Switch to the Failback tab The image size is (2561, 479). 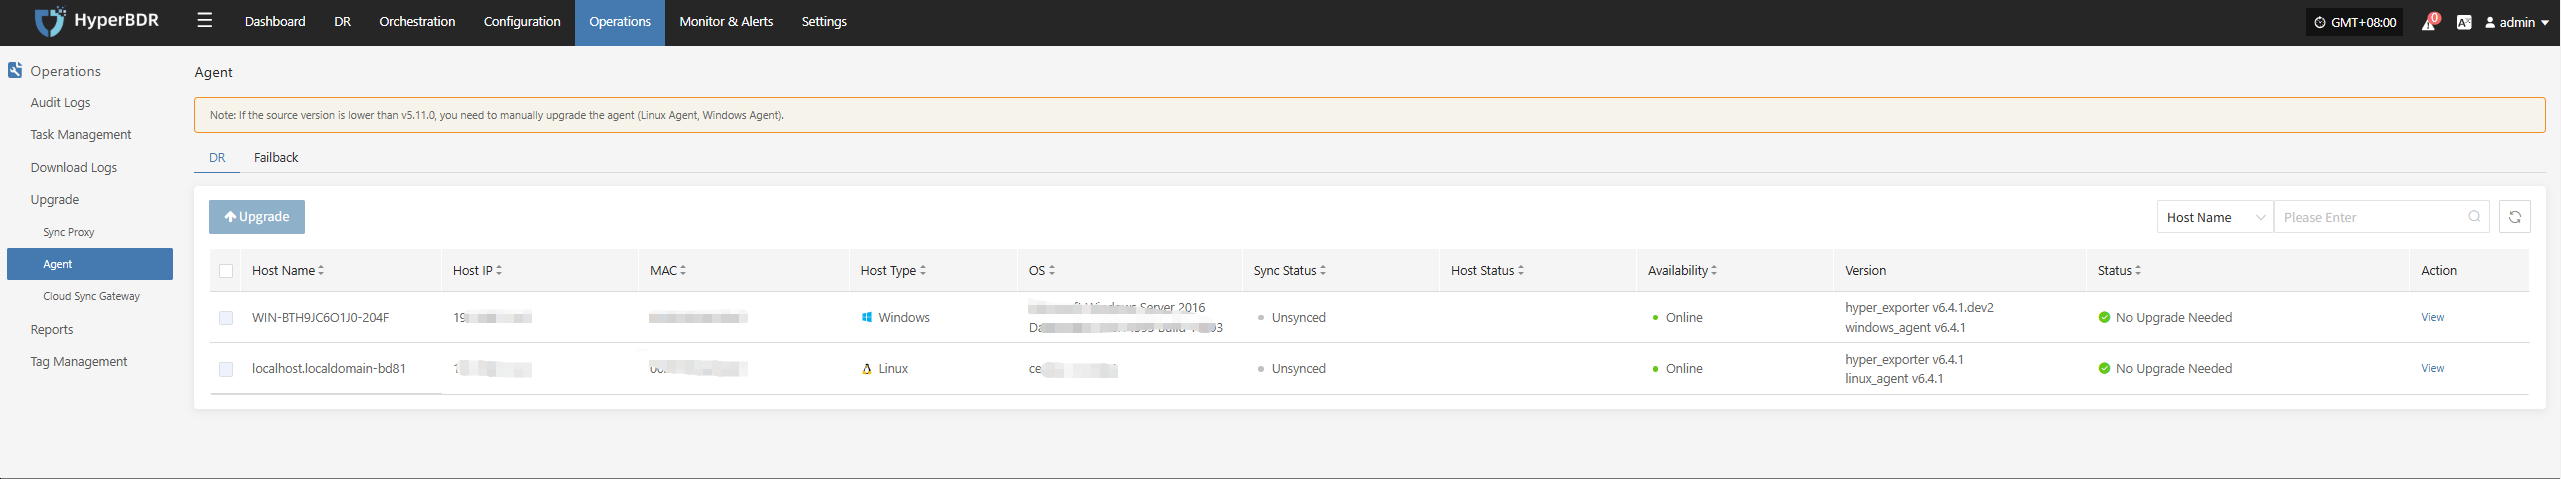276,158
